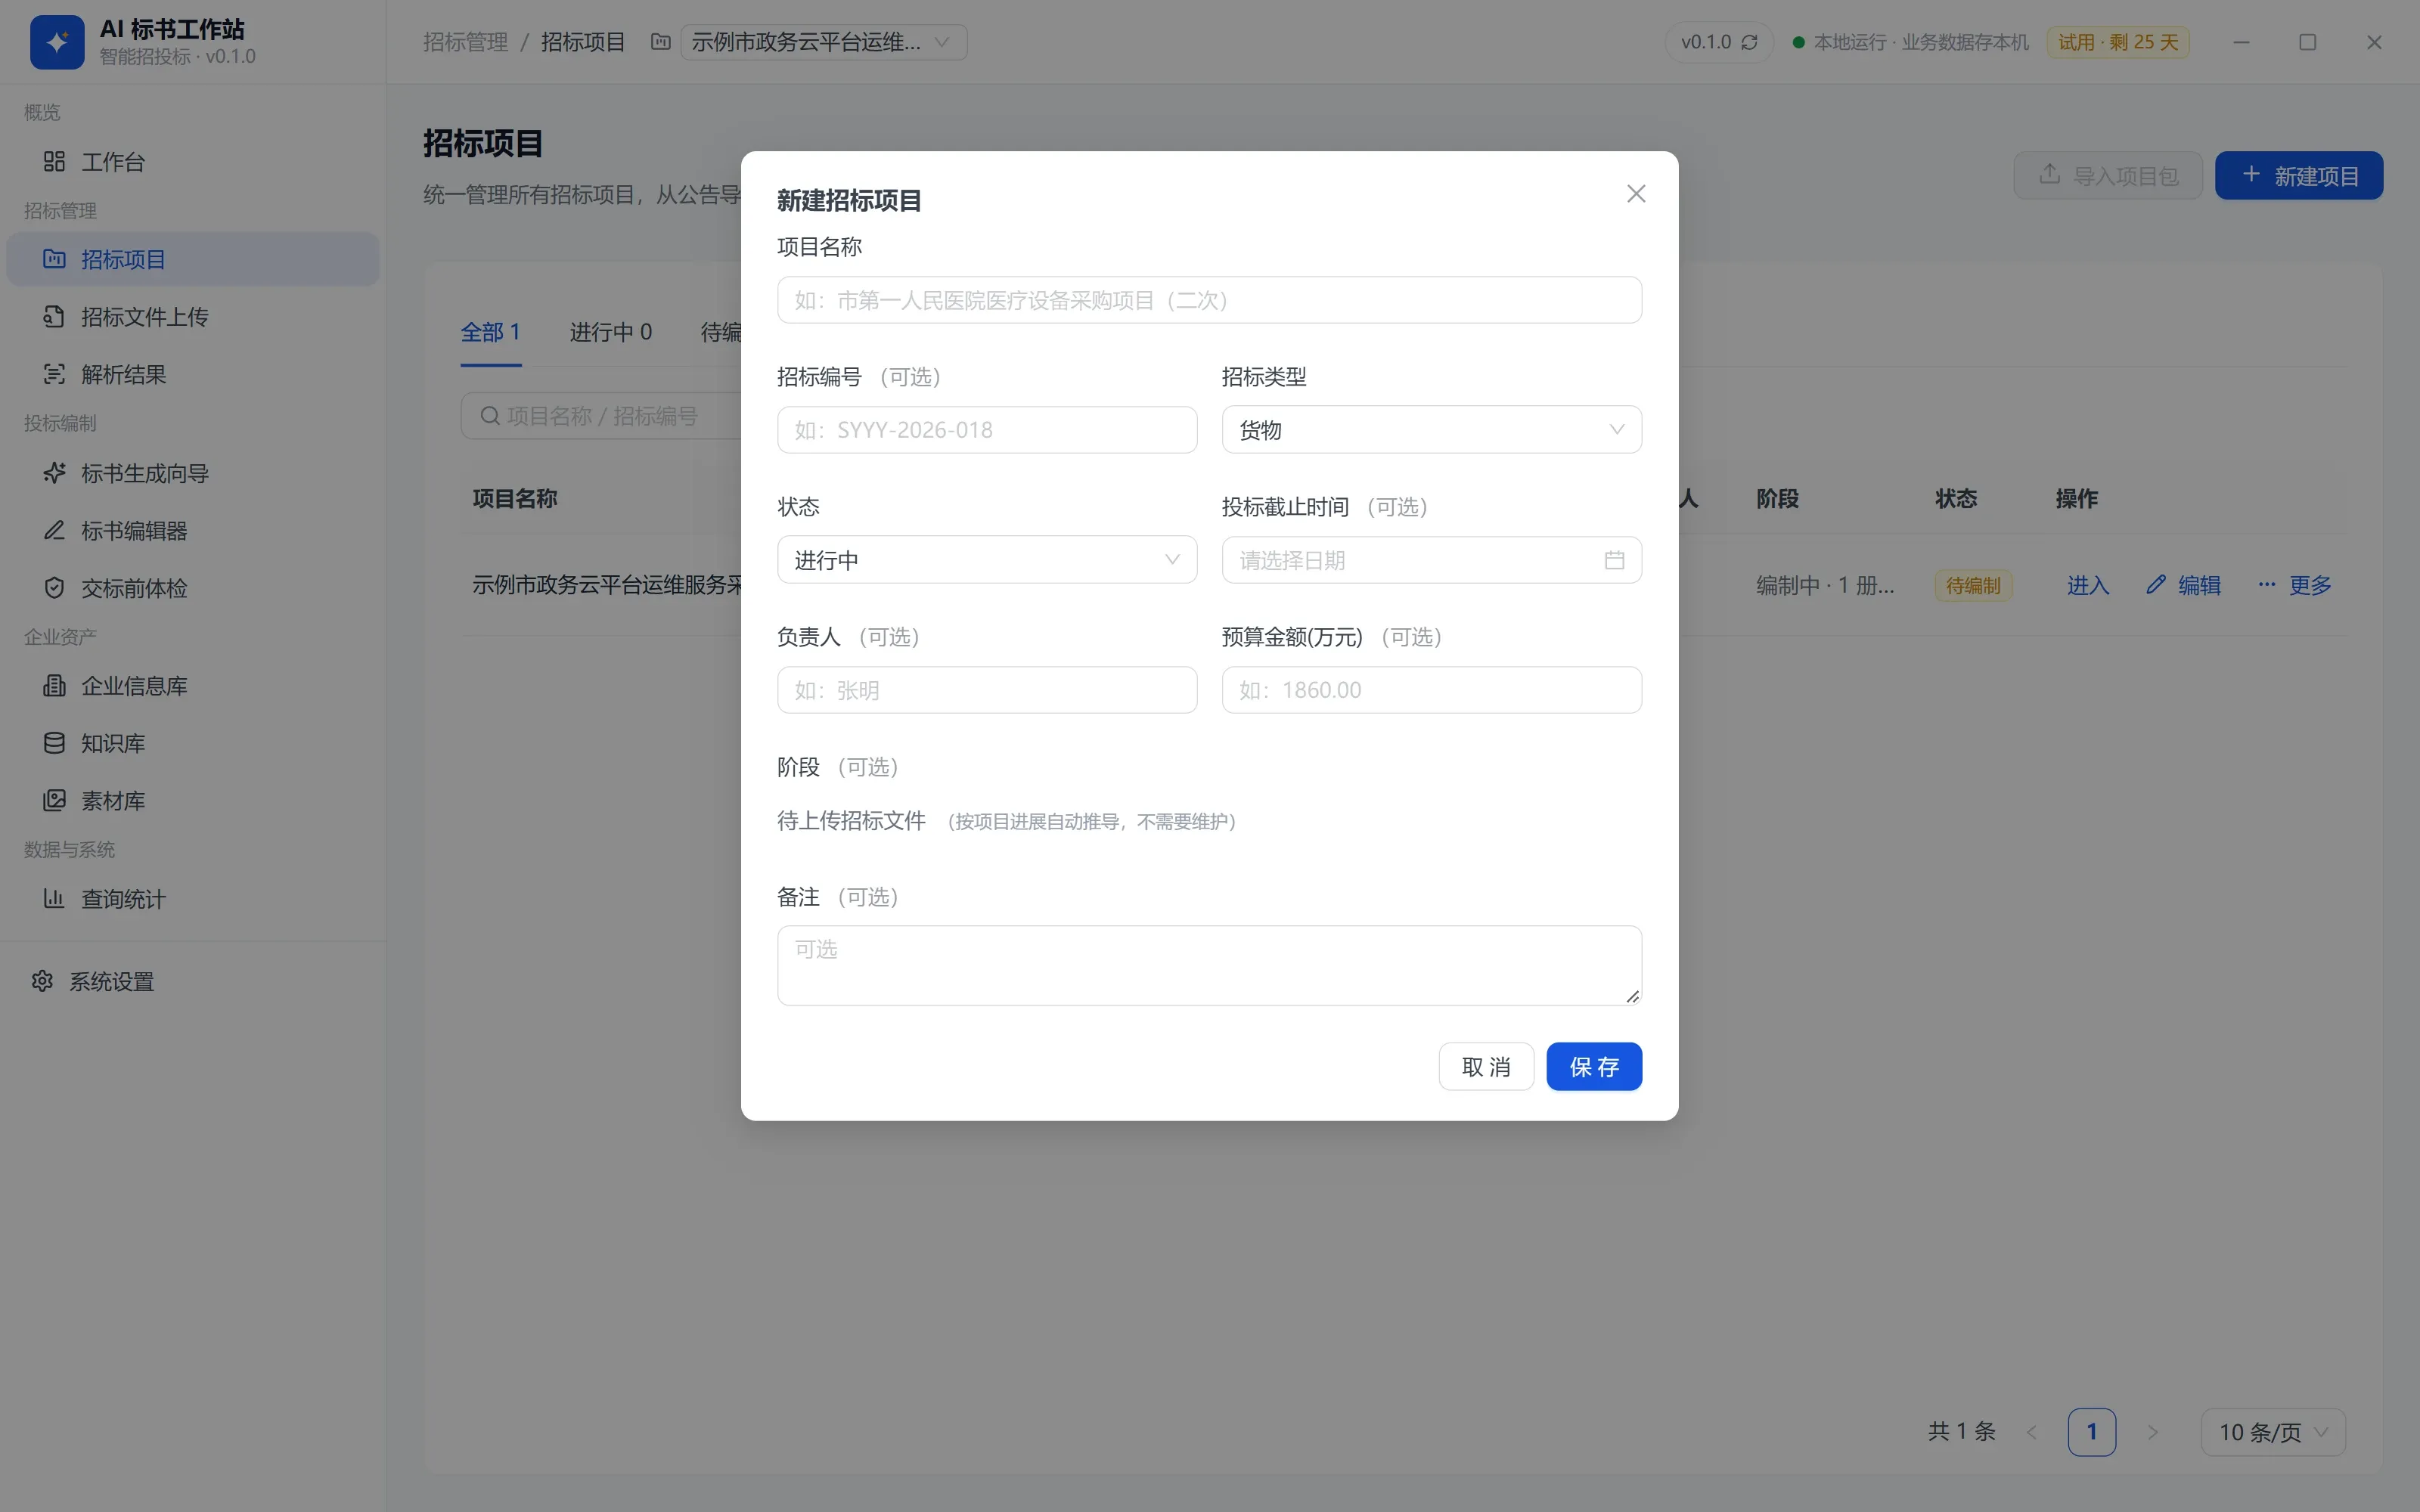Click the refresh icon next to v0.1.0
2420x1512 pixels.
(x=1749, y=42)
